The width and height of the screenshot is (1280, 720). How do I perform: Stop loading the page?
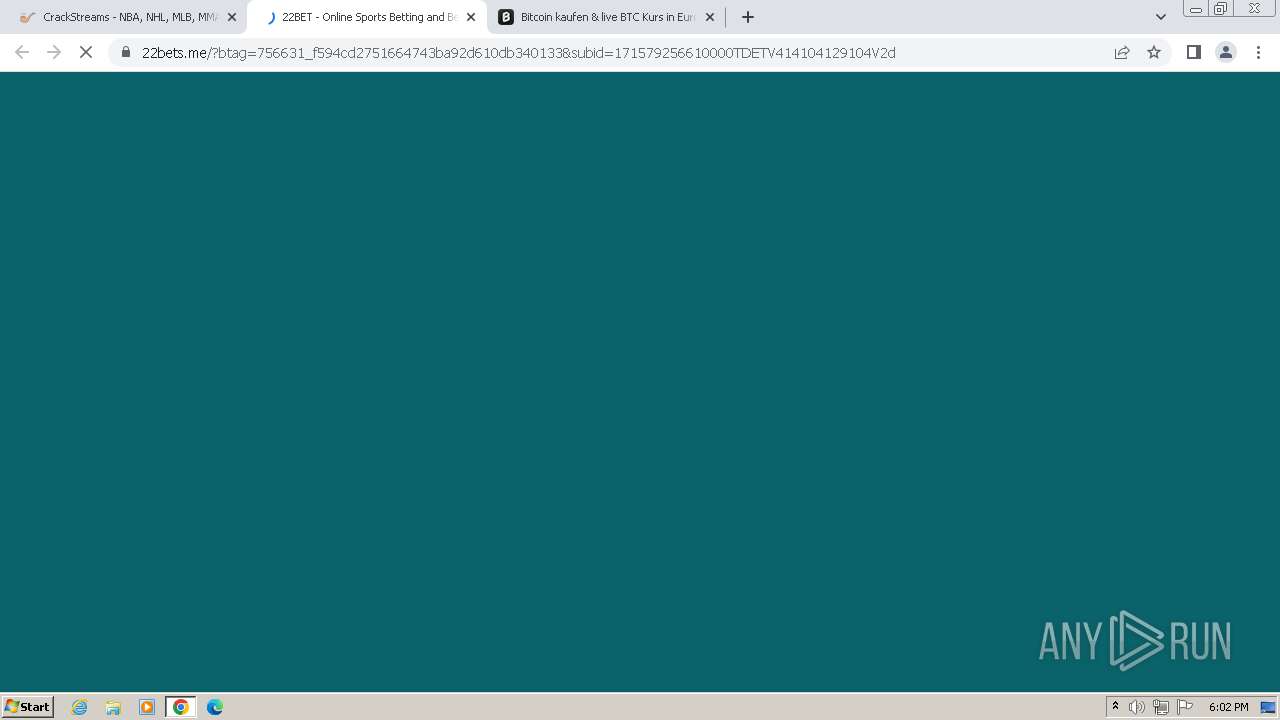86,52
